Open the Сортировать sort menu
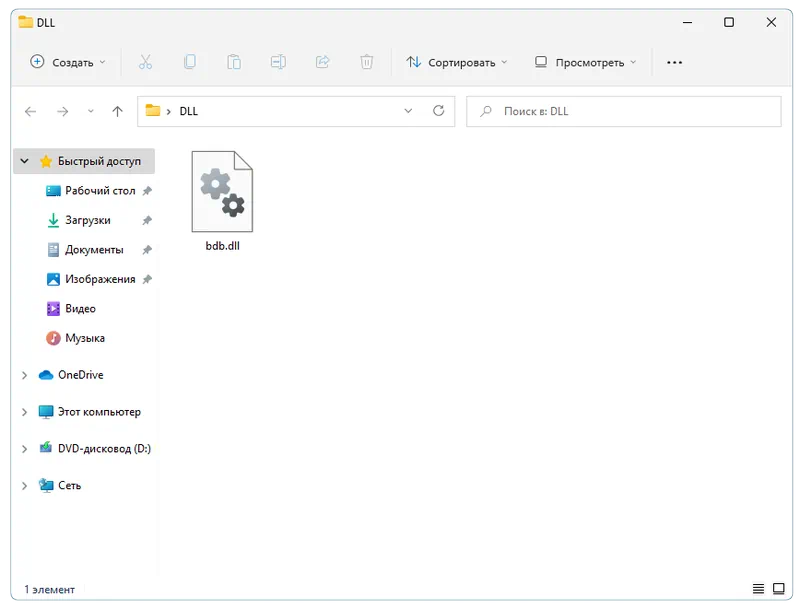Screen dimensions: 800x609 (x=457, y=62)
